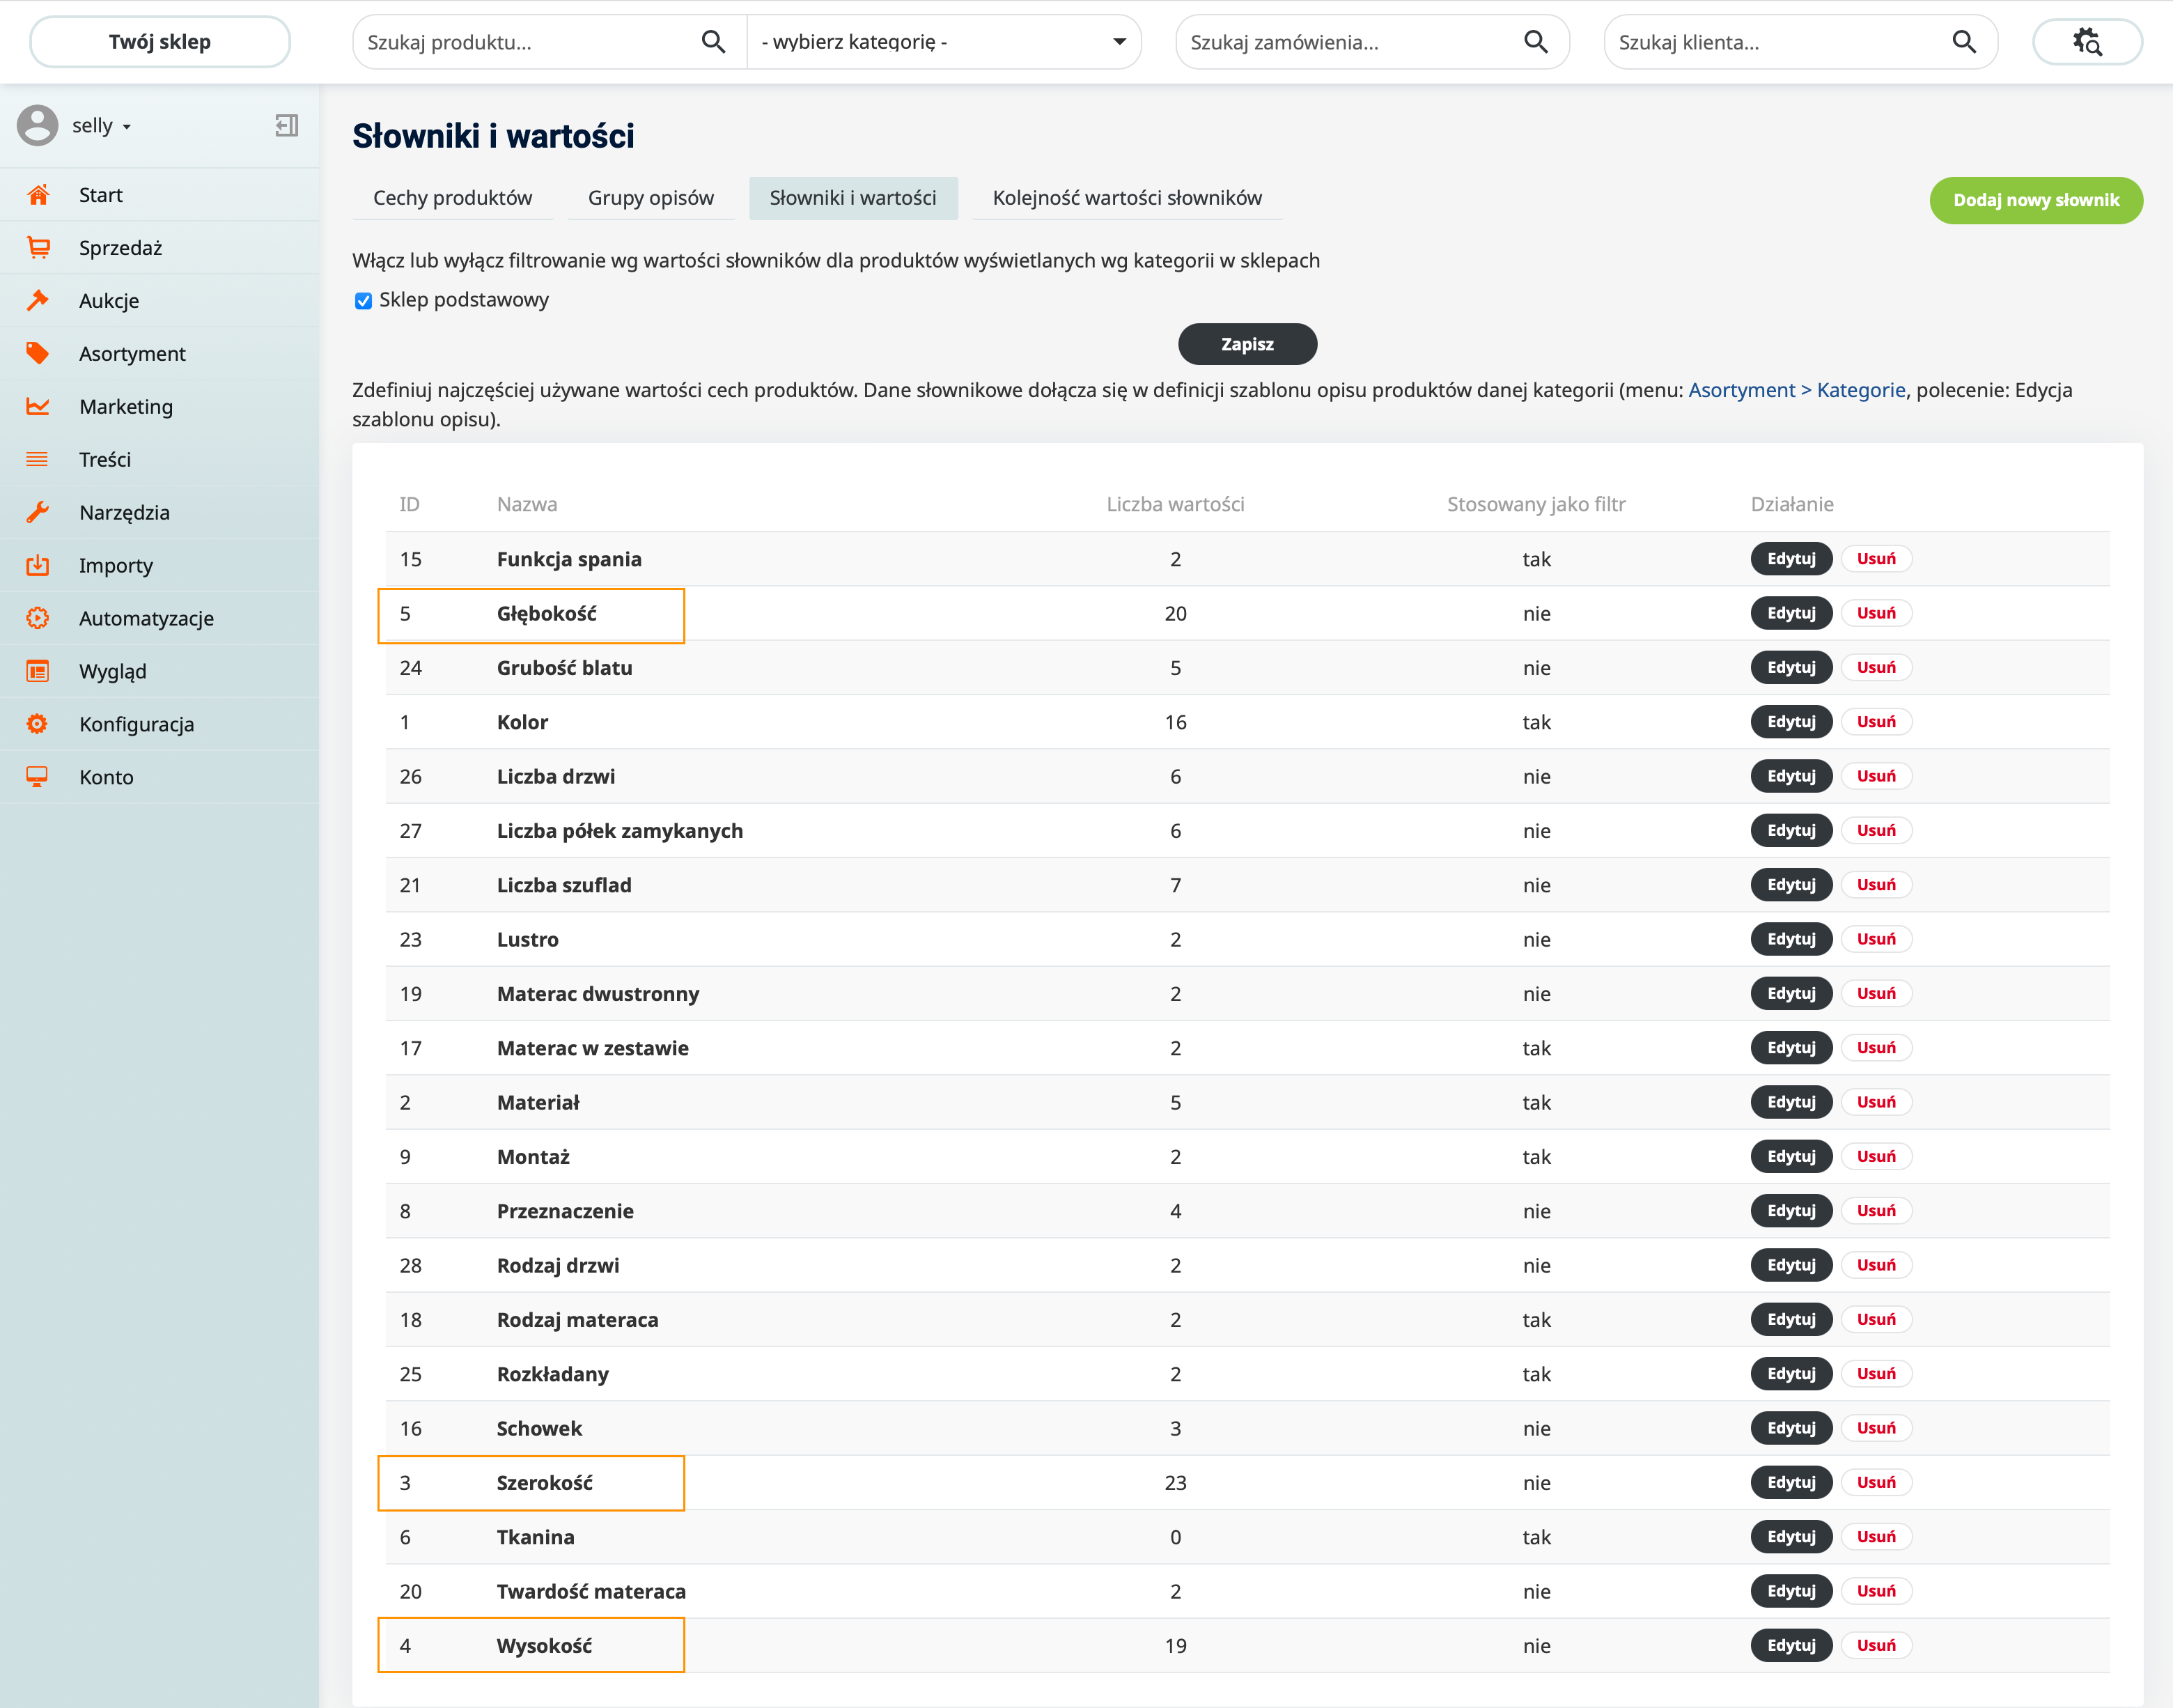This screenshot has height=1708, width=2173.
Task: Open Importy via its download icon
Action: (38, 565)
